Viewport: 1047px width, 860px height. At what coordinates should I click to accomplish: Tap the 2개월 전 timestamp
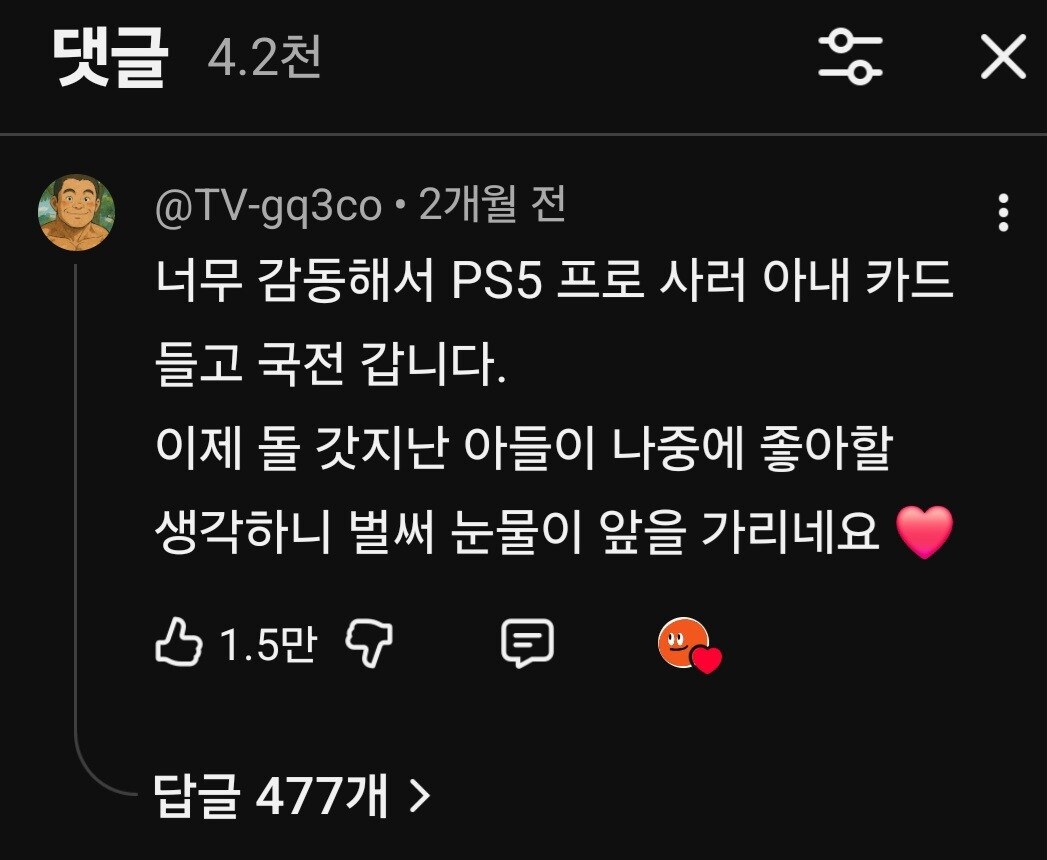click(x=493, y=204)
